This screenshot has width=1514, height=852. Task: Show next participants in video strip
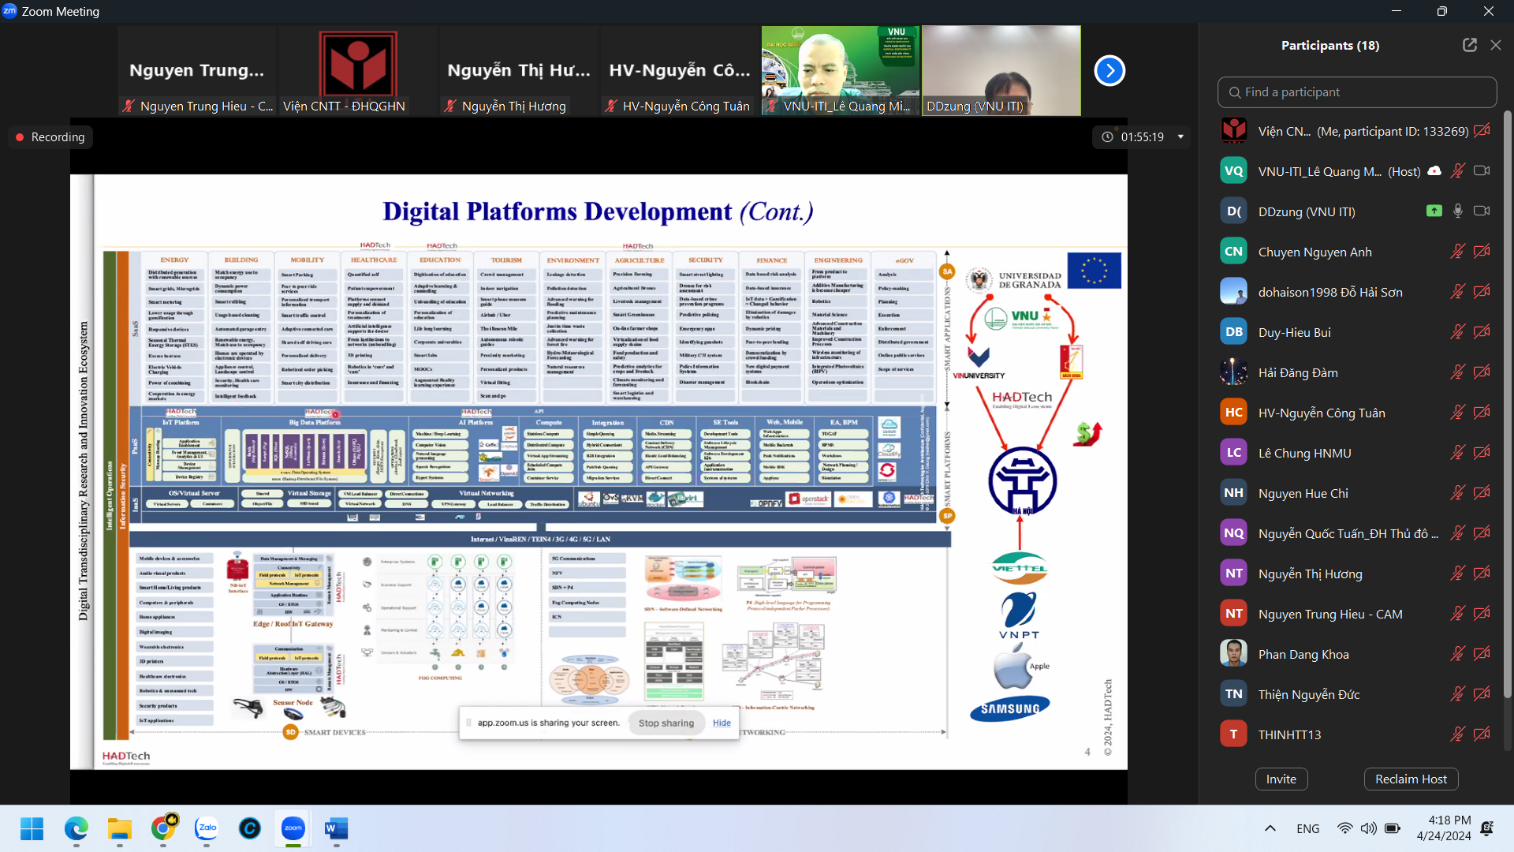coord(1109,71)
